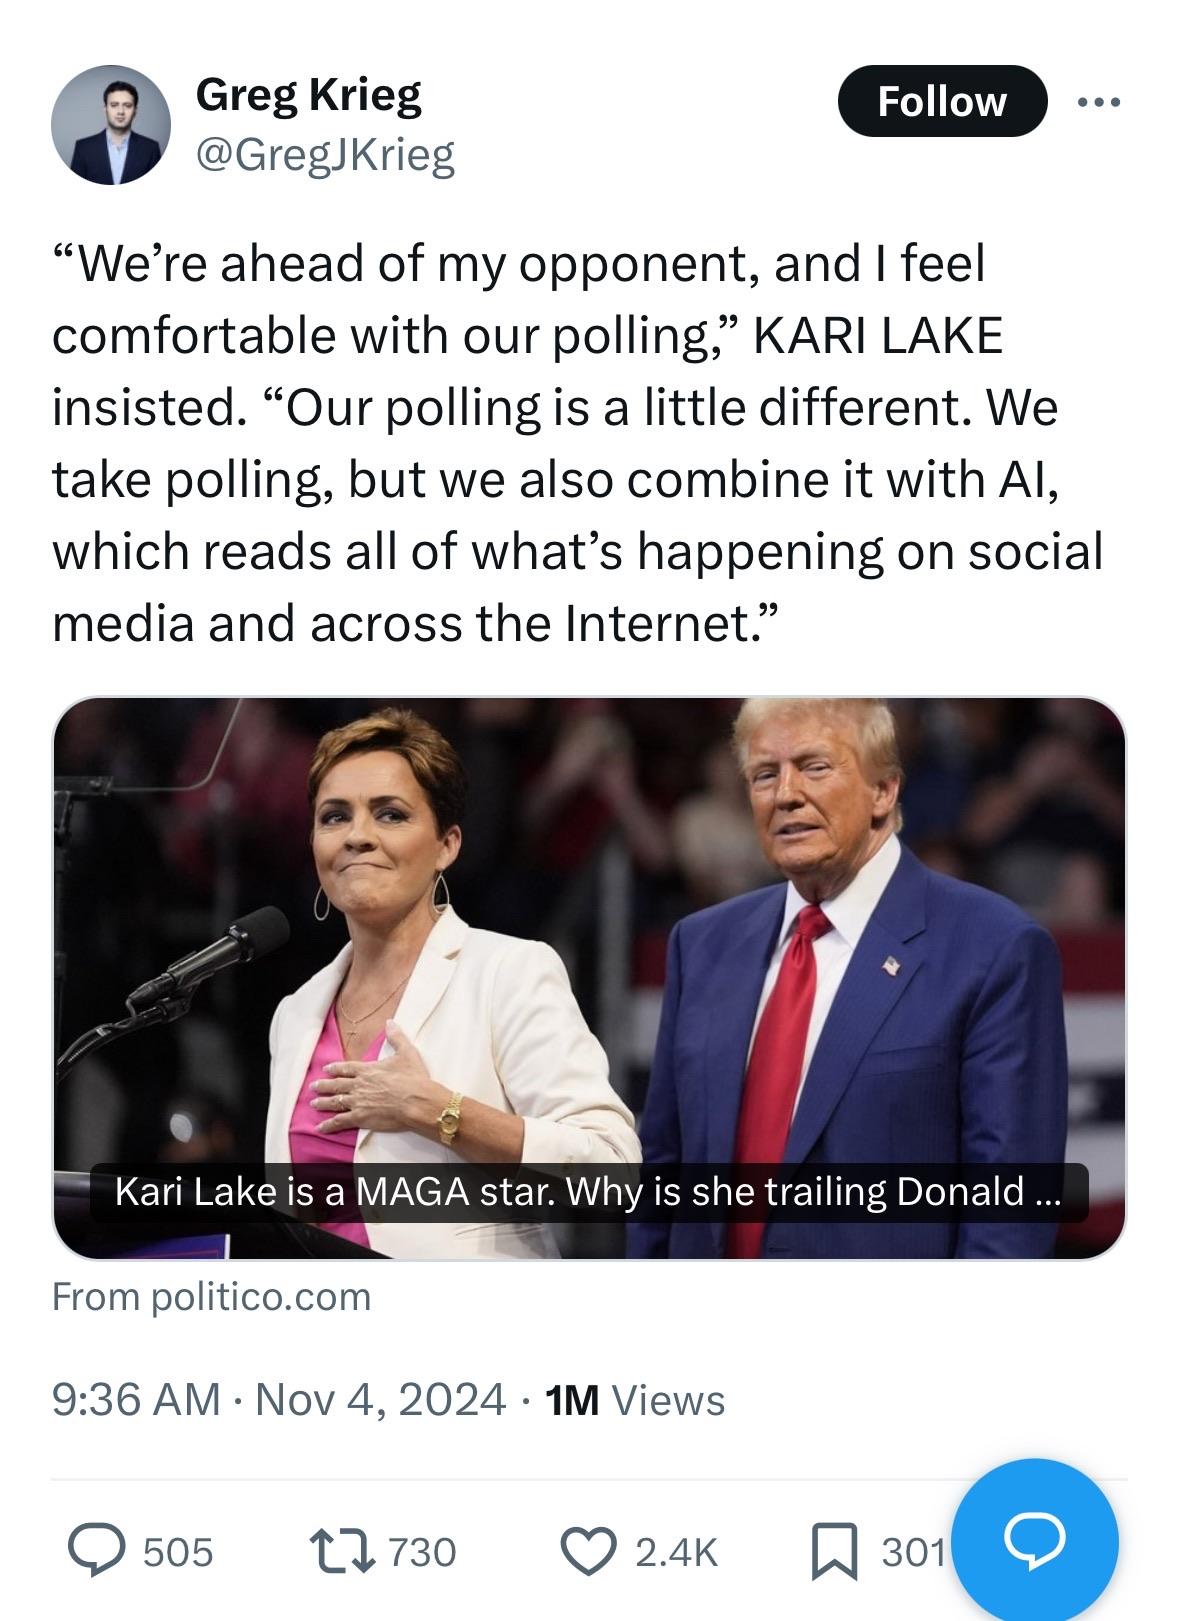Open the Greg Krieg display name
Image resolution: width=1179 pixels, height=1621 pixels.
309,95
